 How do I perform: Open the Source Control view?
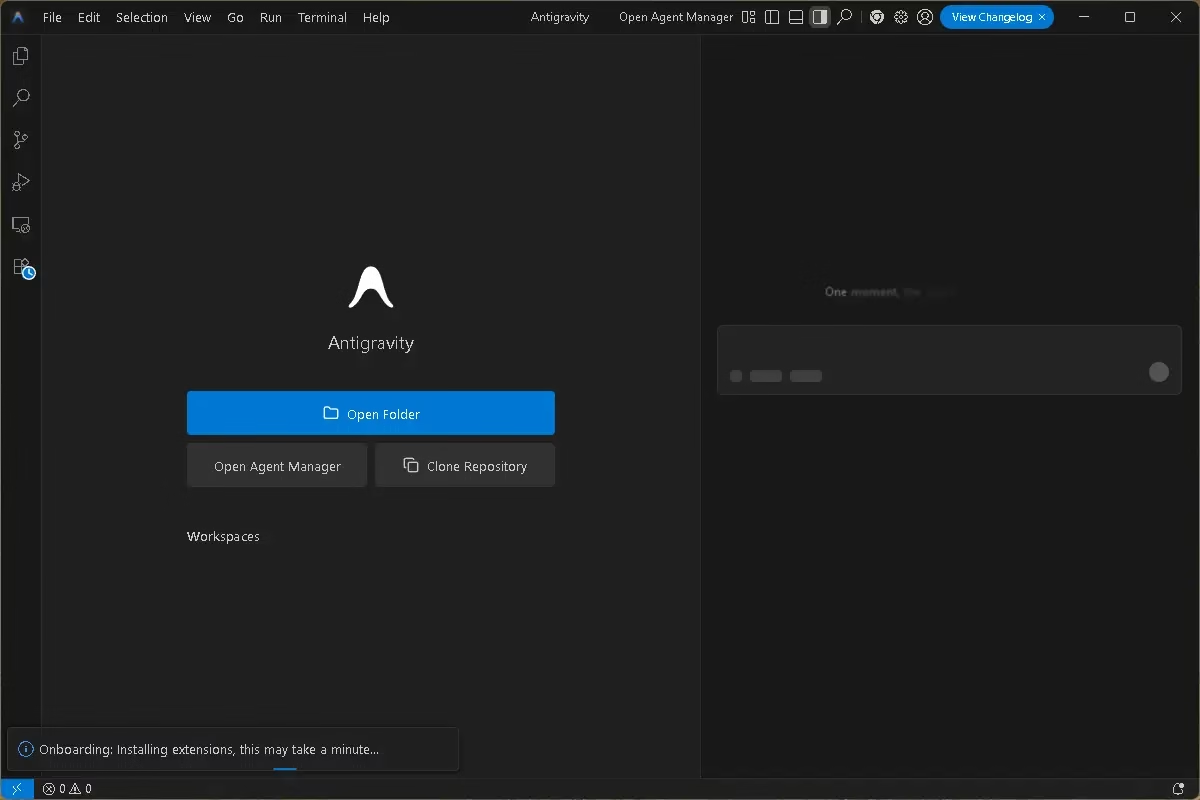click(20, 140)
